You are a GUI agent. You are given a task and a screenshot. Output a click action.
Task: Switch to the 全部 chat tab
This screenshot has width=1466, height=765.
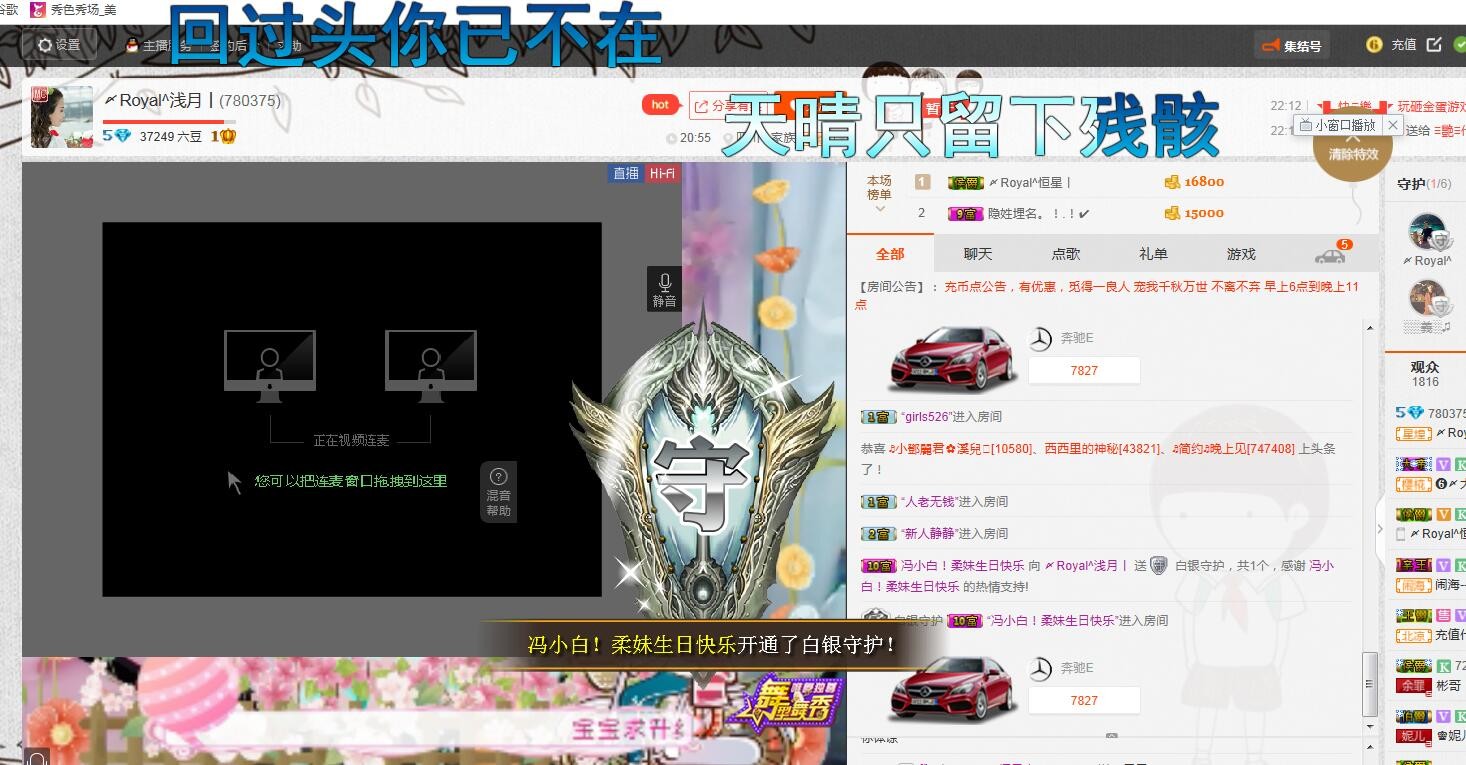[890, 254]
